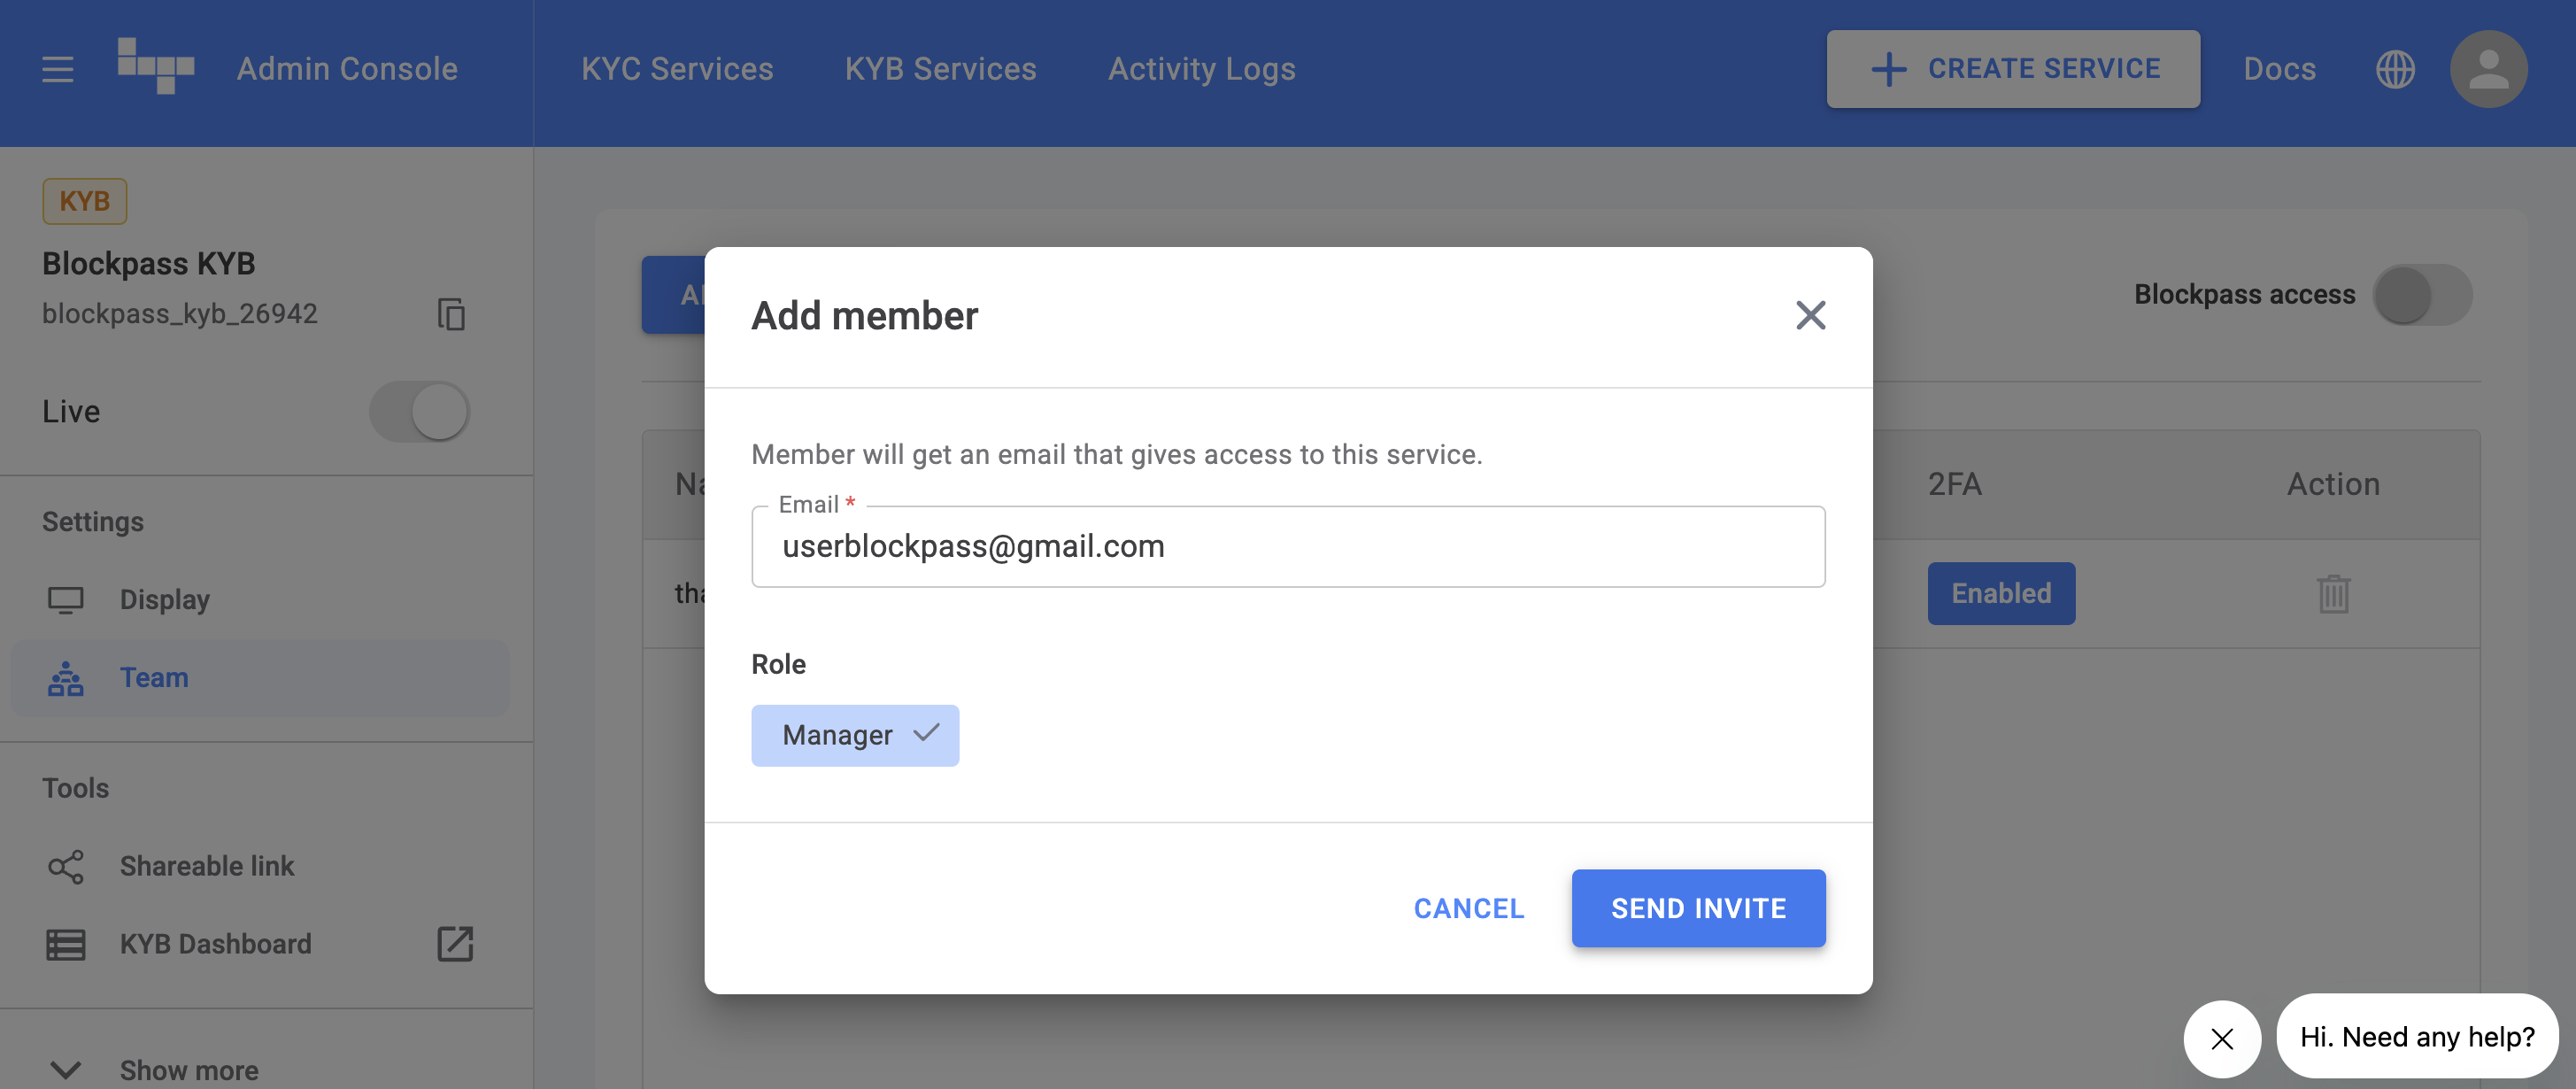The image size is (2576, 1089).
Task: Click the Email input field
Action: 1288,547
